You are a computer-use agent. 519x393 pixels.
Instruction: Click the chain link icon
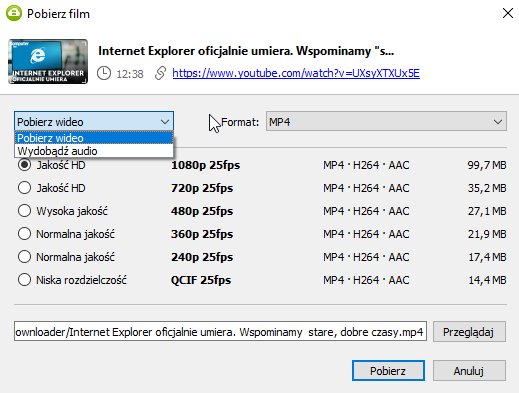pyautogui.click(x=160, y=73)
